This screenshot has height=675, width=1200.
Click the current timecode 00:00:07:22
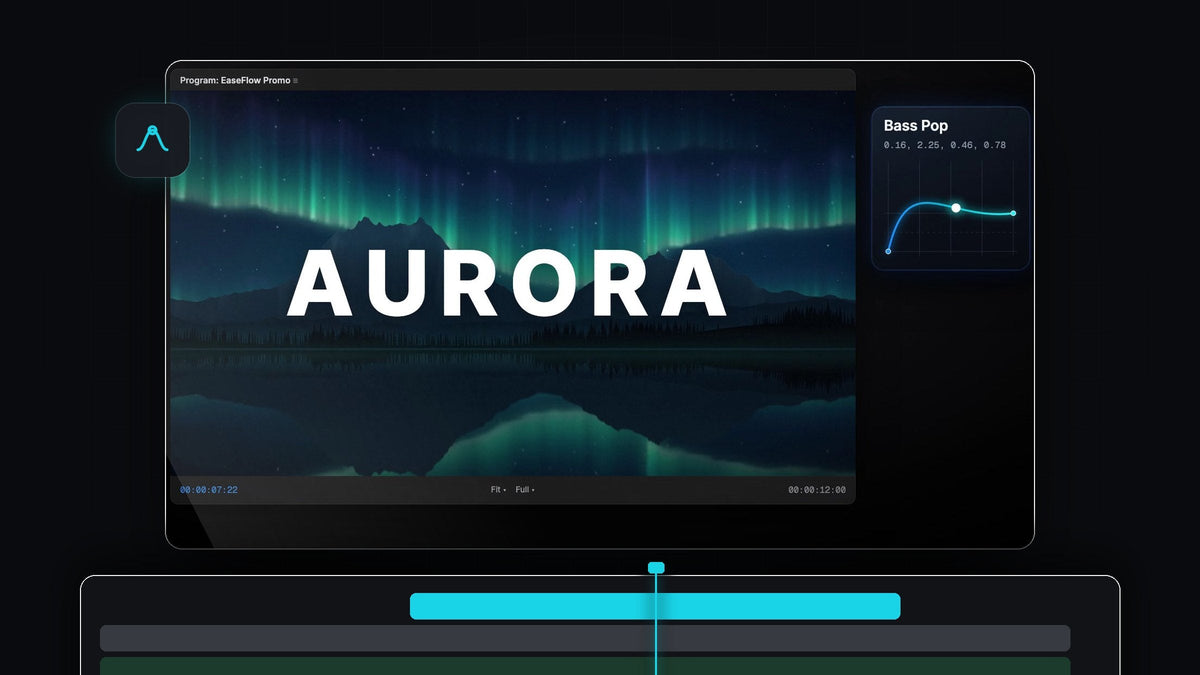[x=209, y=490]
